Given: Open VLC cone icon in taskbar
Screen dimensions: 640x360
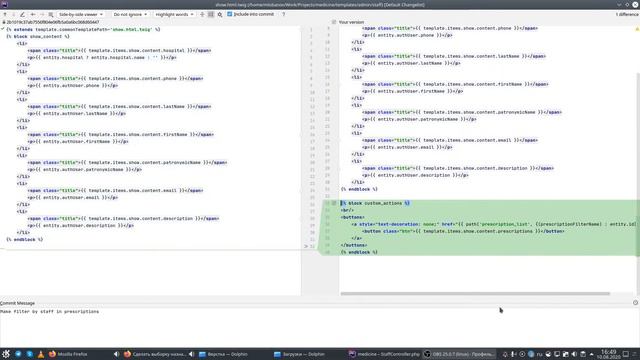Looking at the screenshot, I should [x=41, y=354].
